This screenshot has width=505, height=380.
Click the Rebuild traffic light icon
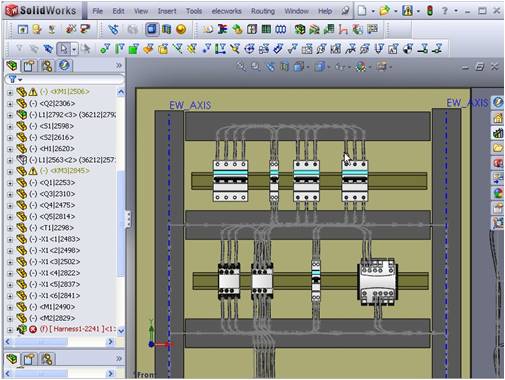pos(430,11)
